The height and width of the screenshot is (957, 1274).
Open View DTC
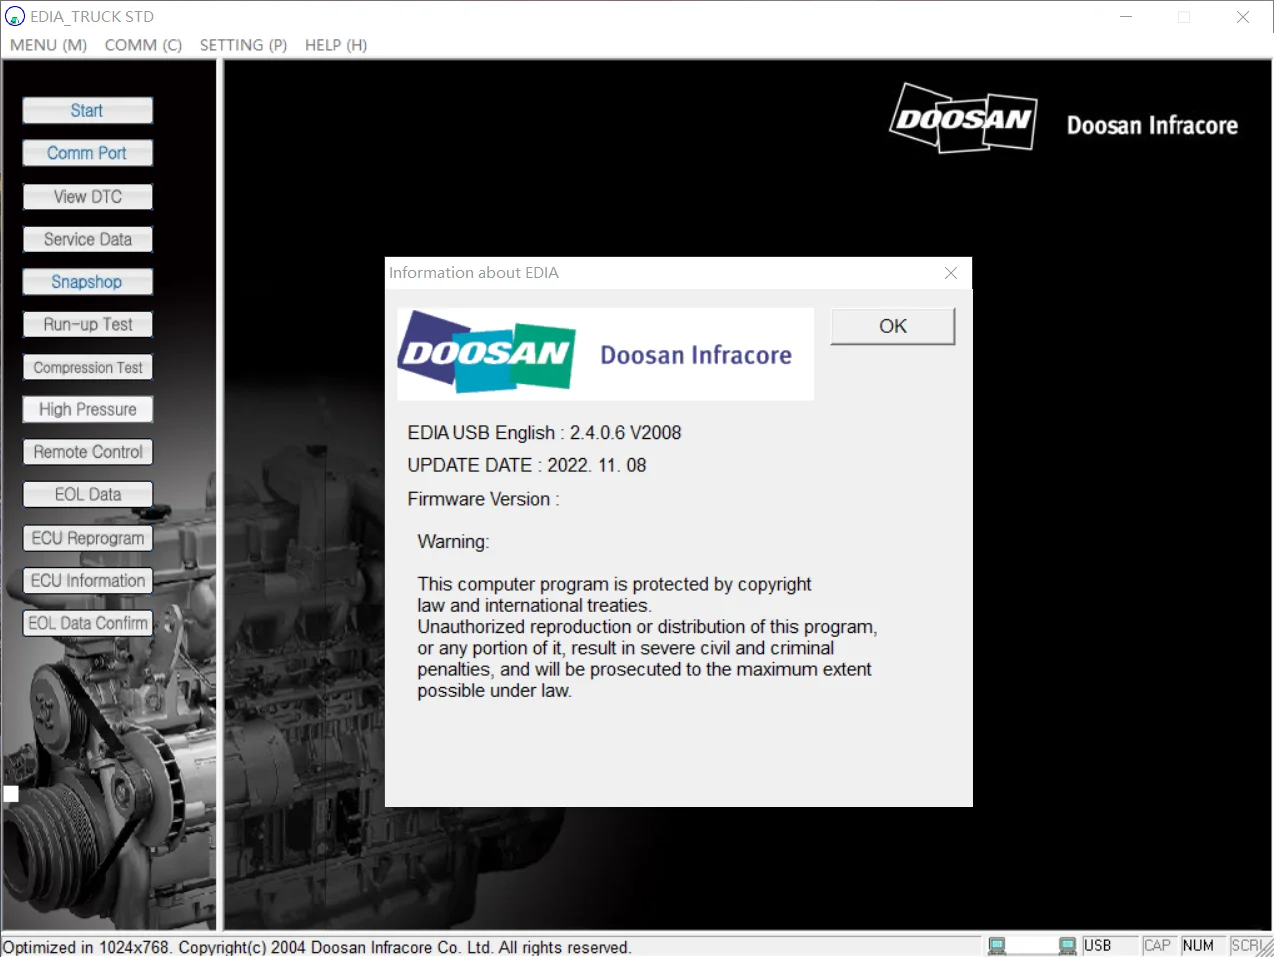pyautogui.click(x=87, y=197)
